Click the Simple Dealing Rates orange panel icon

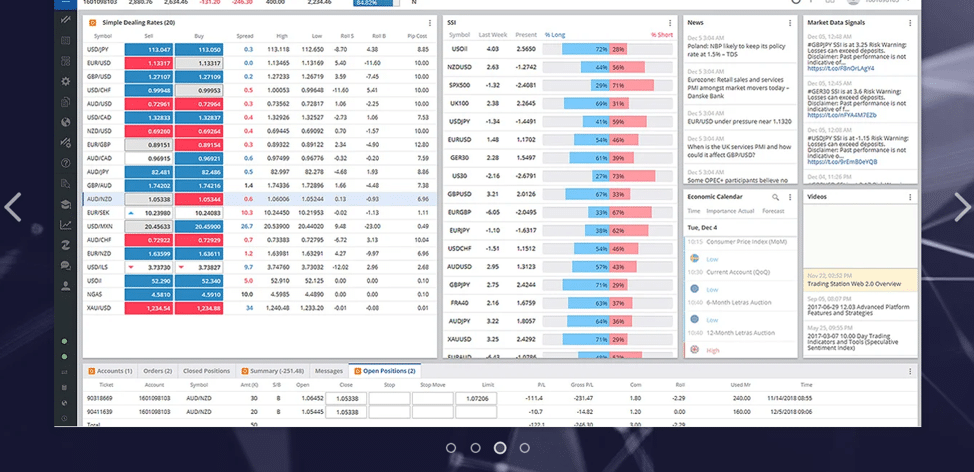pyautogui.click(x=93, y=23)
